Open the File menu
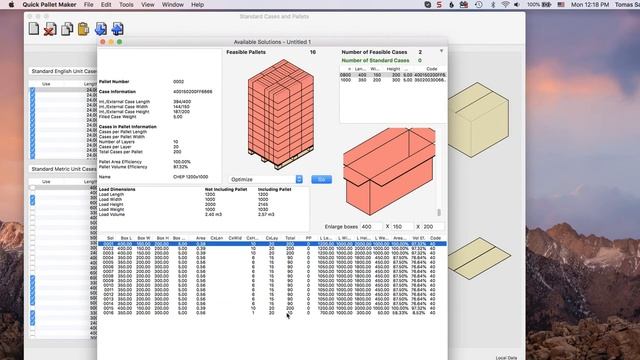This screenshot has height=360, width=640. pos(88,4)
